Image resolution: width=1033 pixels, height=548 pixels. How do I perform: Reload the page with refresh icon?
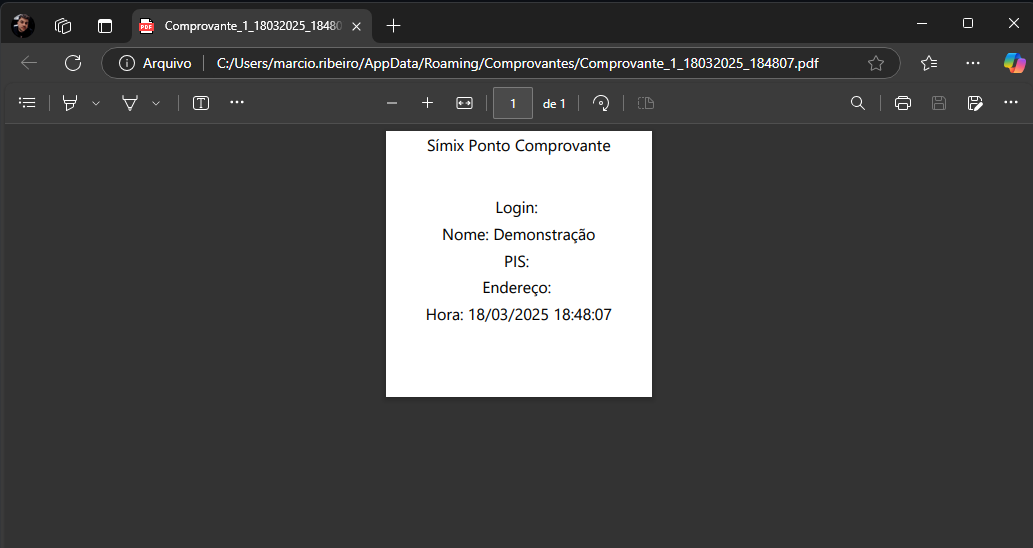pos(73,63)
